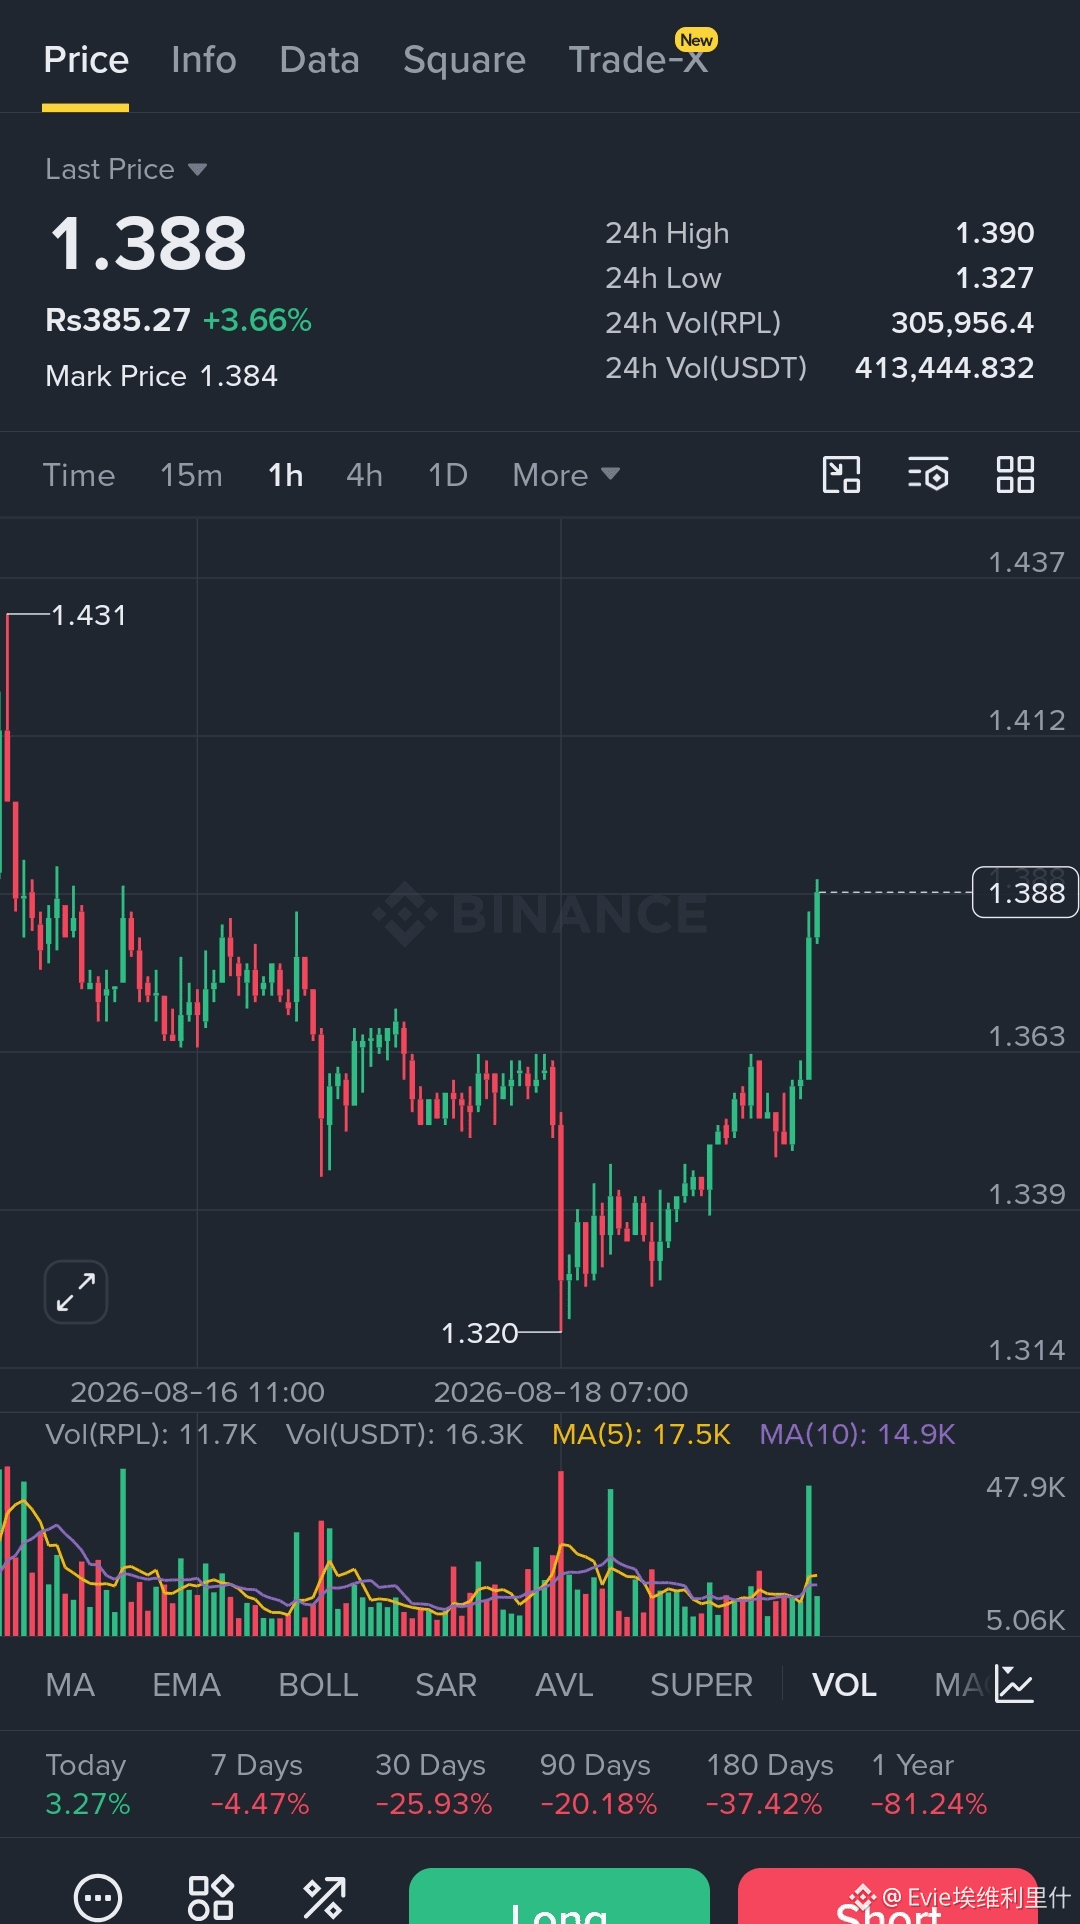Open the chart drawing tools icon
Image resolution: width=1080 pixels, height=1924 pixels.
(841, 475)
